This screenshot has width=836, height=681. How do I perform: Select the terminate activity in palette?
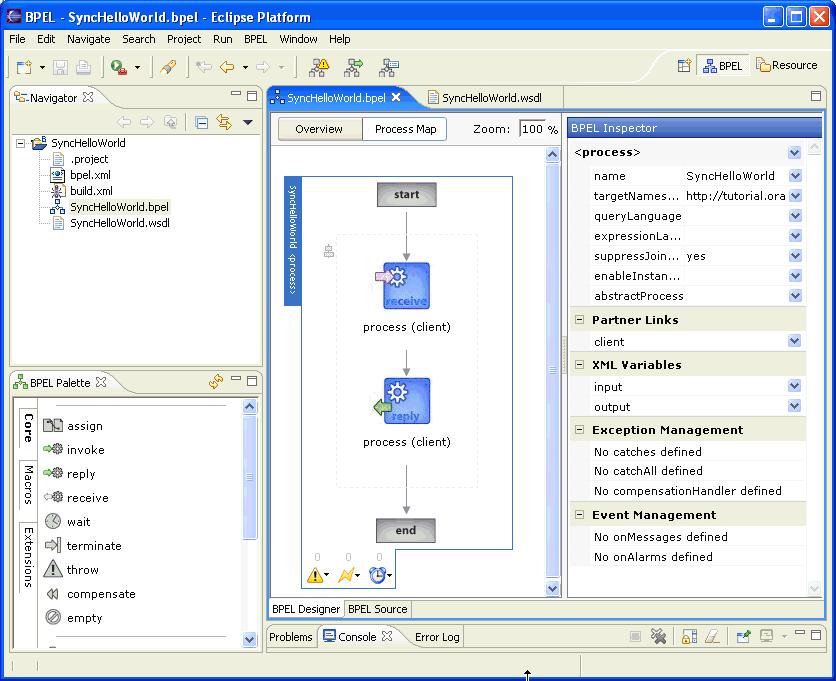pyautogui.click(x=83, y=546)
